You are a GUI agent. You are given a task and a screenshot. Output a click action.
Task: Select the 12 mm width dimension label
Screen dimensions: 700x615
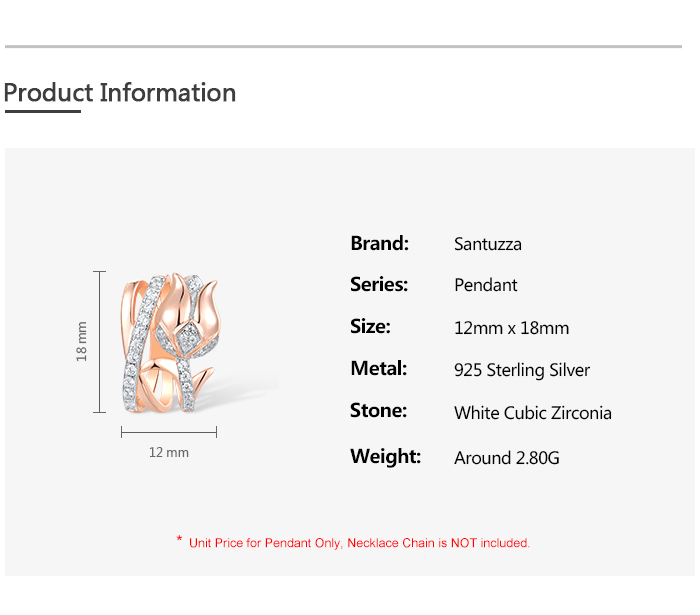(169, 452)
